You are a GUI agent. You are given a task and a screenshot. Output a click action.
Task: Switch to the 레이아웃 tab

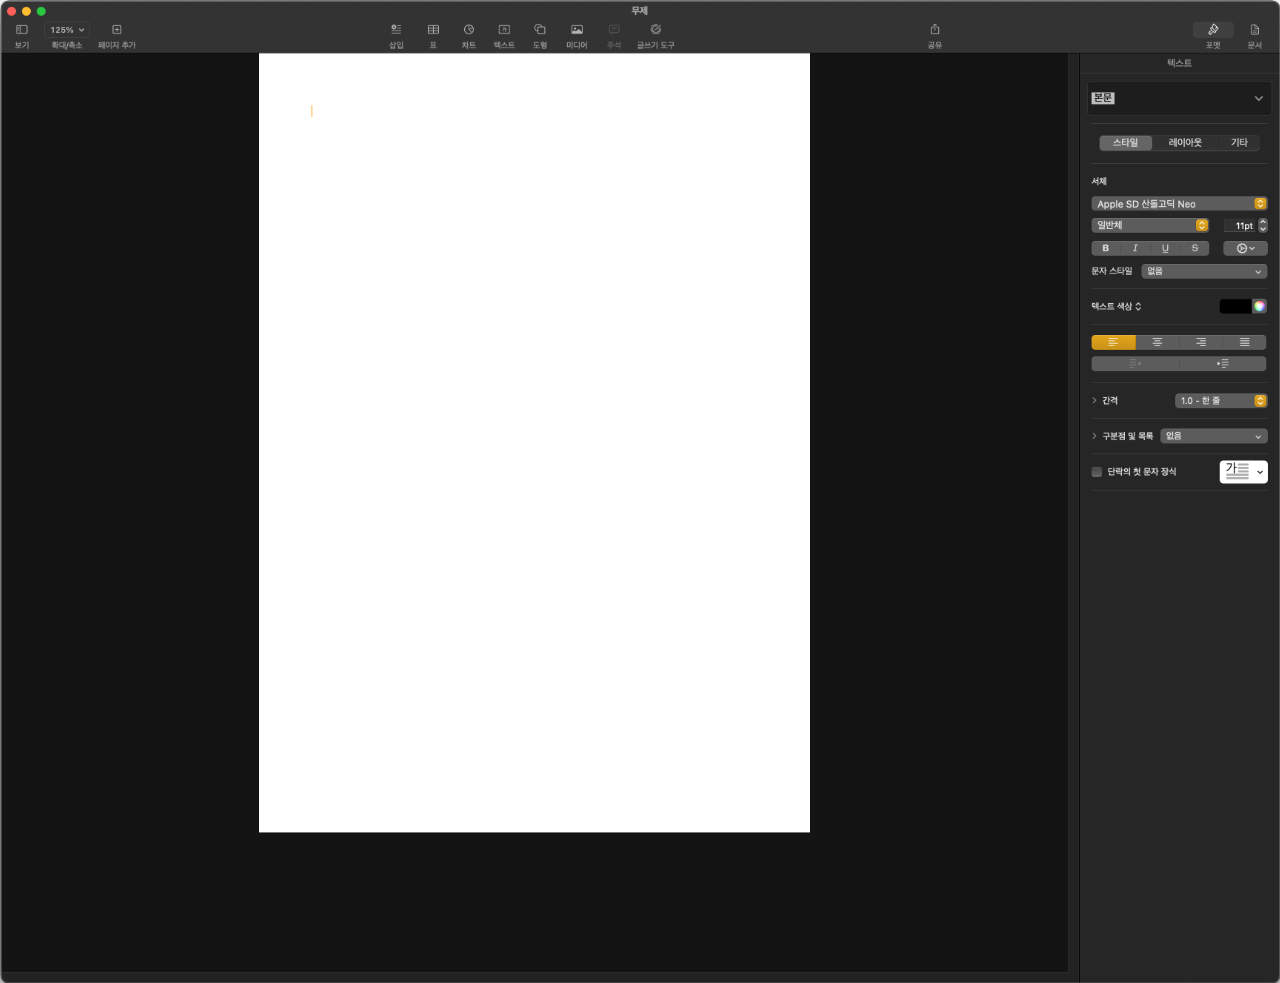click(x=1185, y=143)
